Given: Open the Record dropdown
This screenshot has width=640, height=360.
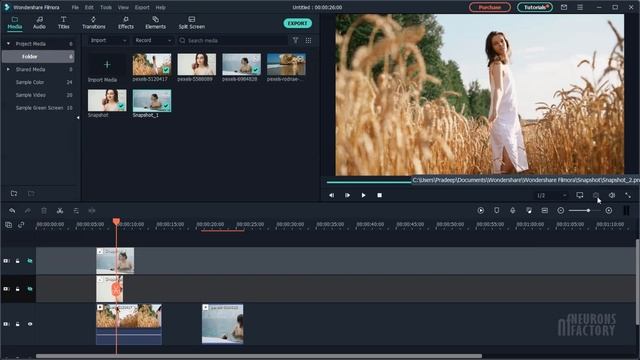Looking at the screenshot, I should click(x=153, y=40).
